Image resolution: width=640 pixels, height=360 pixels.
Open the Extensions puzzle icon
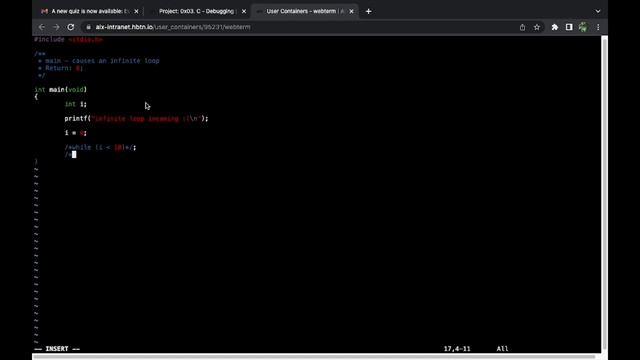point(555,27)
